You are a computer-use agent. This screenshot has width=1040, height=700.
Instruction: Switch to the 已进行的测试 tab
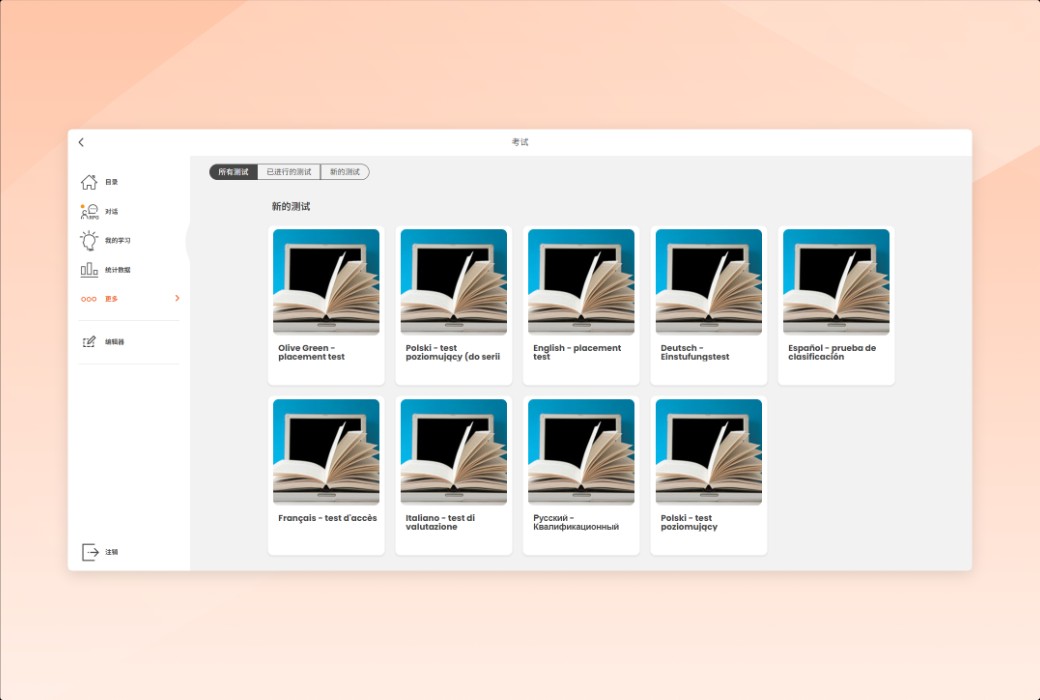(288, 172)
